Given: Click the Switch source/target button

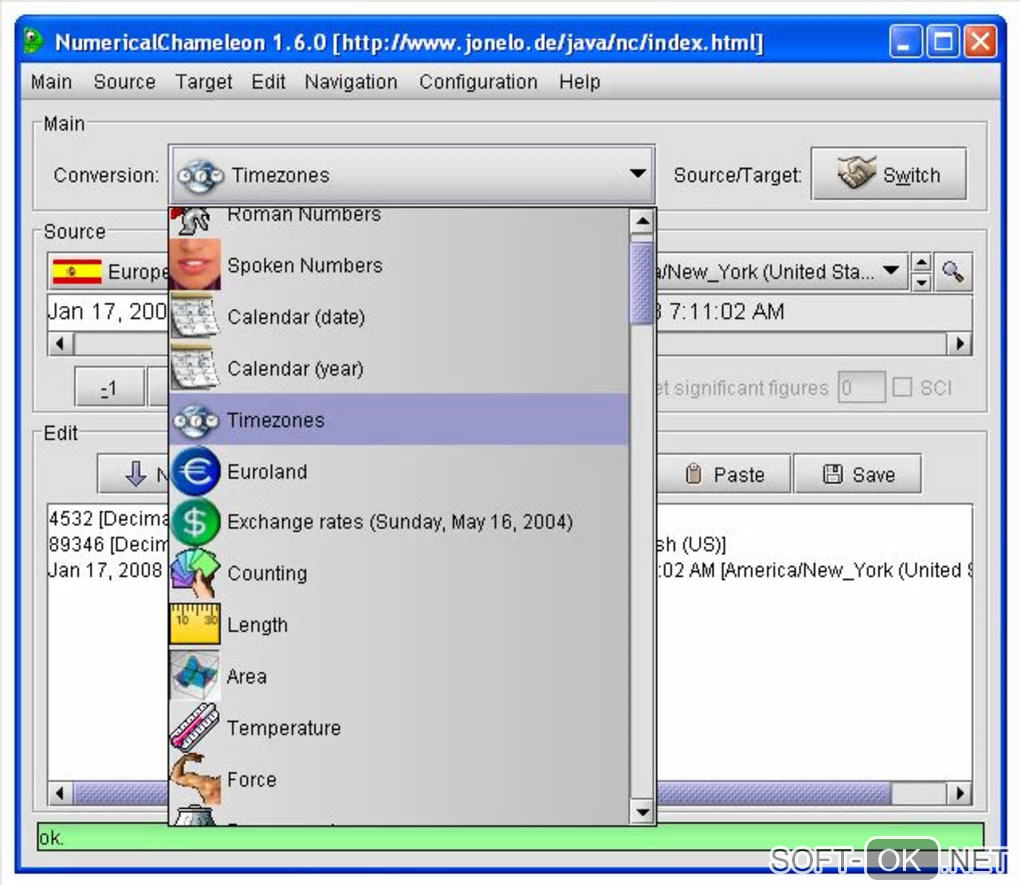Looking at the screenshot, I should [x=889, y=174].
